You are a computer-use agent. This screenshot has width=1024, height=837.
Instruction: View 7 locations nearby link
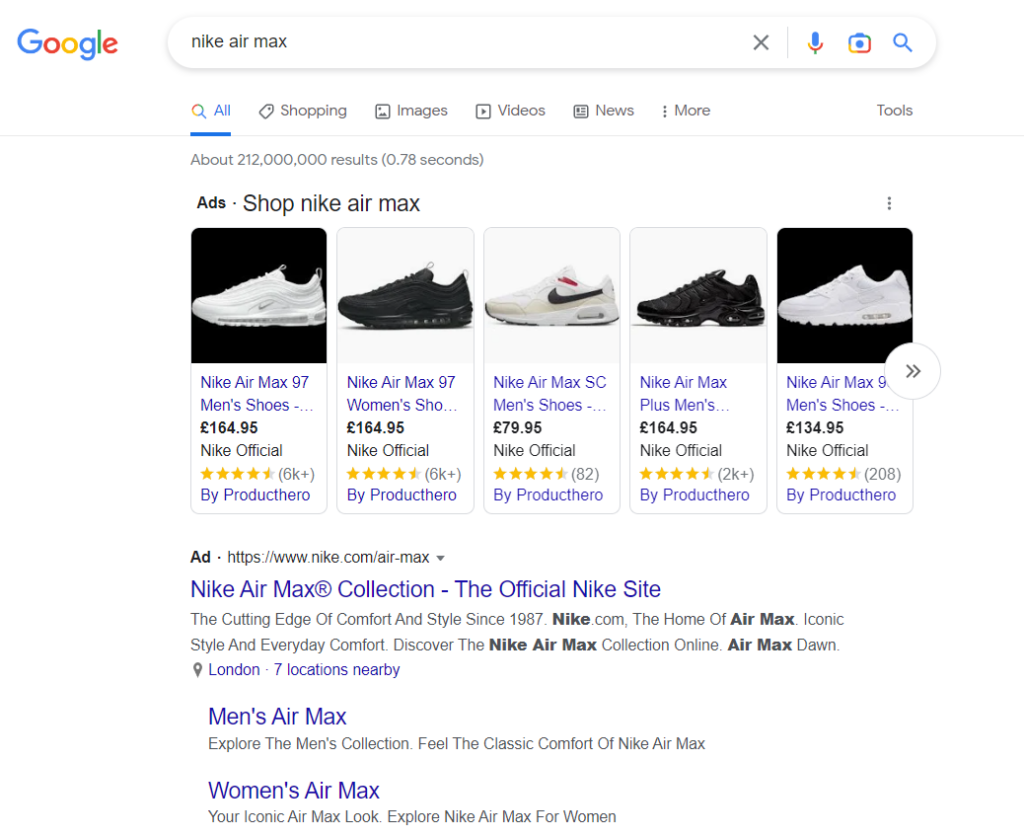click(336, 670)
